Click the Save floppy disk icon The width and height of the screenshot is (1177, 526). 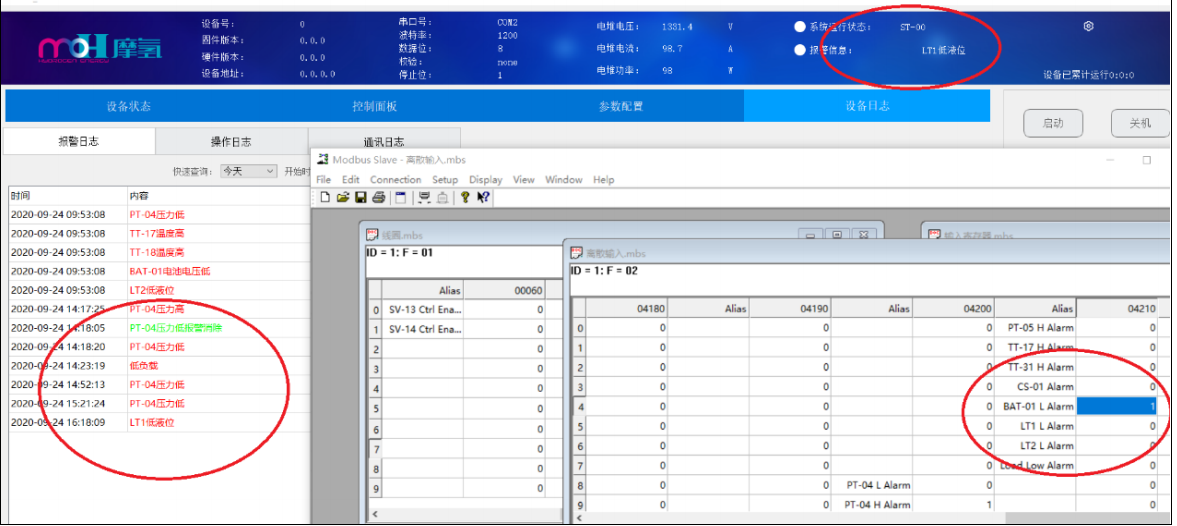tap(359, 198)
